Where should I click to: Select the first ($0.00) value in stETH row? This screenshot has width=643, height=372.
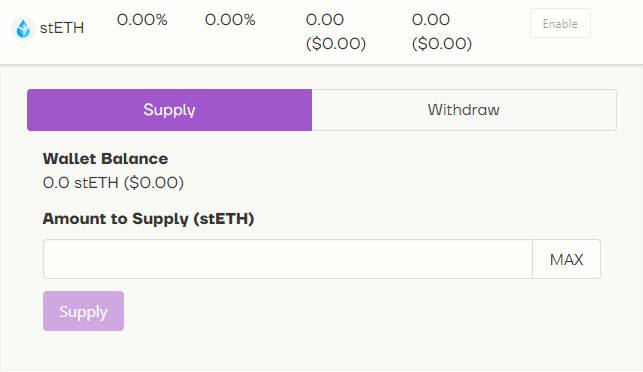point(336,43)
